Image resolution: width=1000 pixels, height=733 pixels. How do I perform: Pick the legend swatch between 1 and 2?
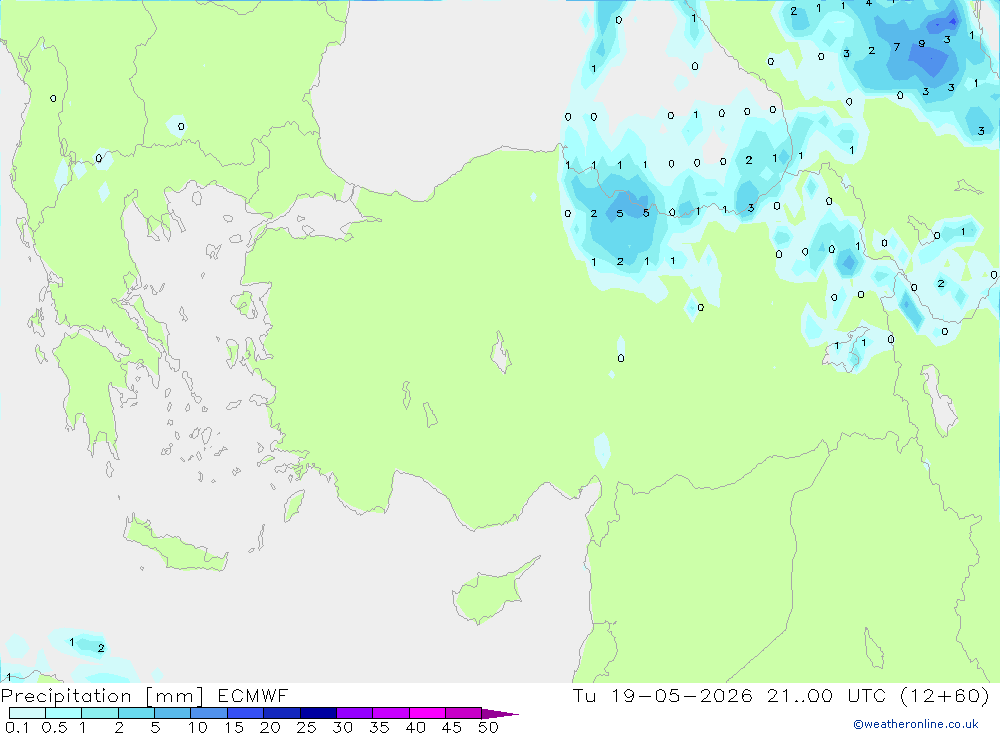tap(100, 713)
